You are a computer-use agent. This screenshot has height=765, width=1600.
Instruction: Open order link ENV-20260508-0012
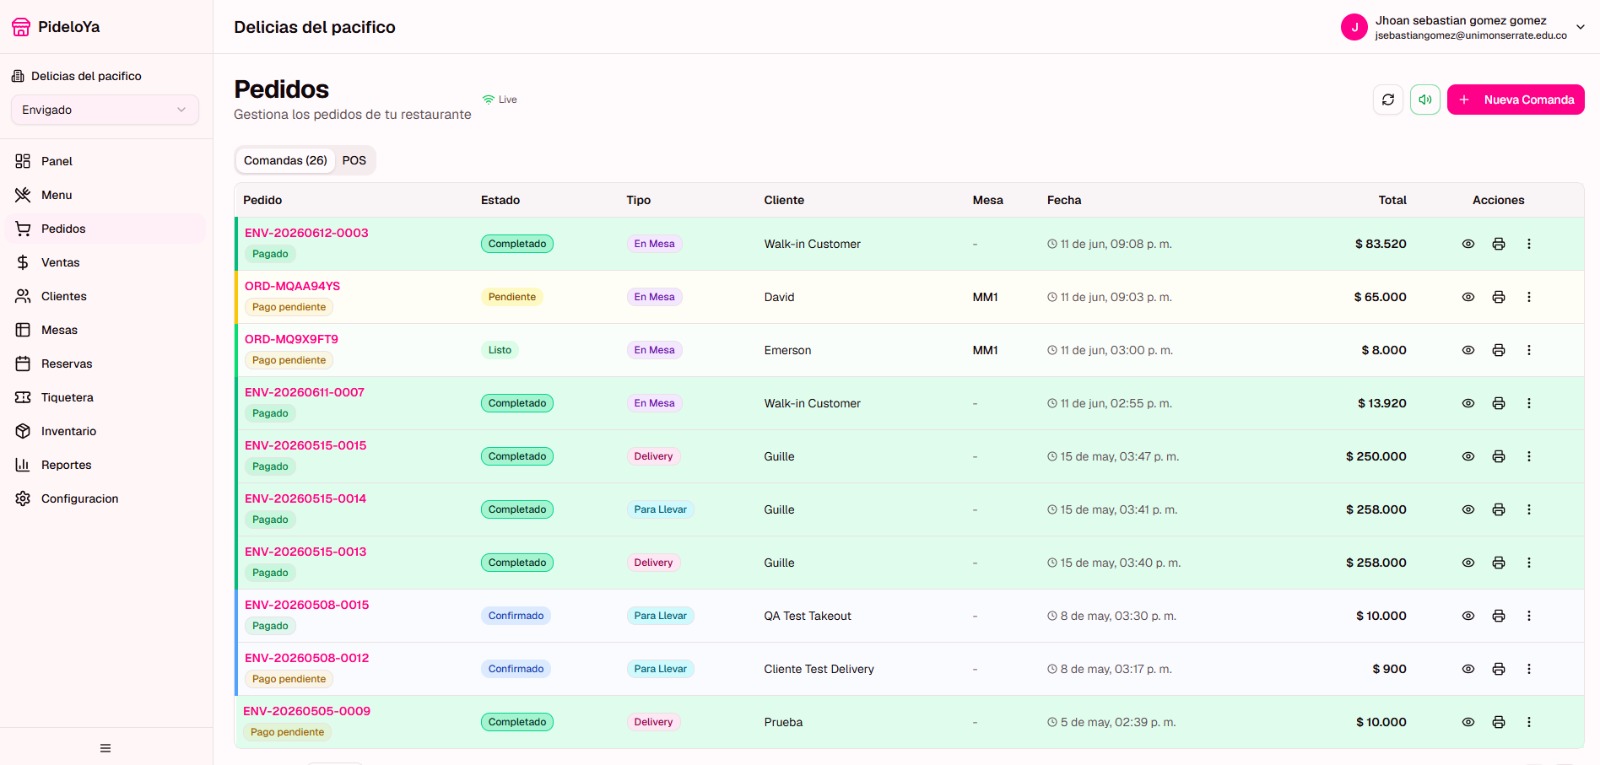pyautogui.click(x=307, y=658)
